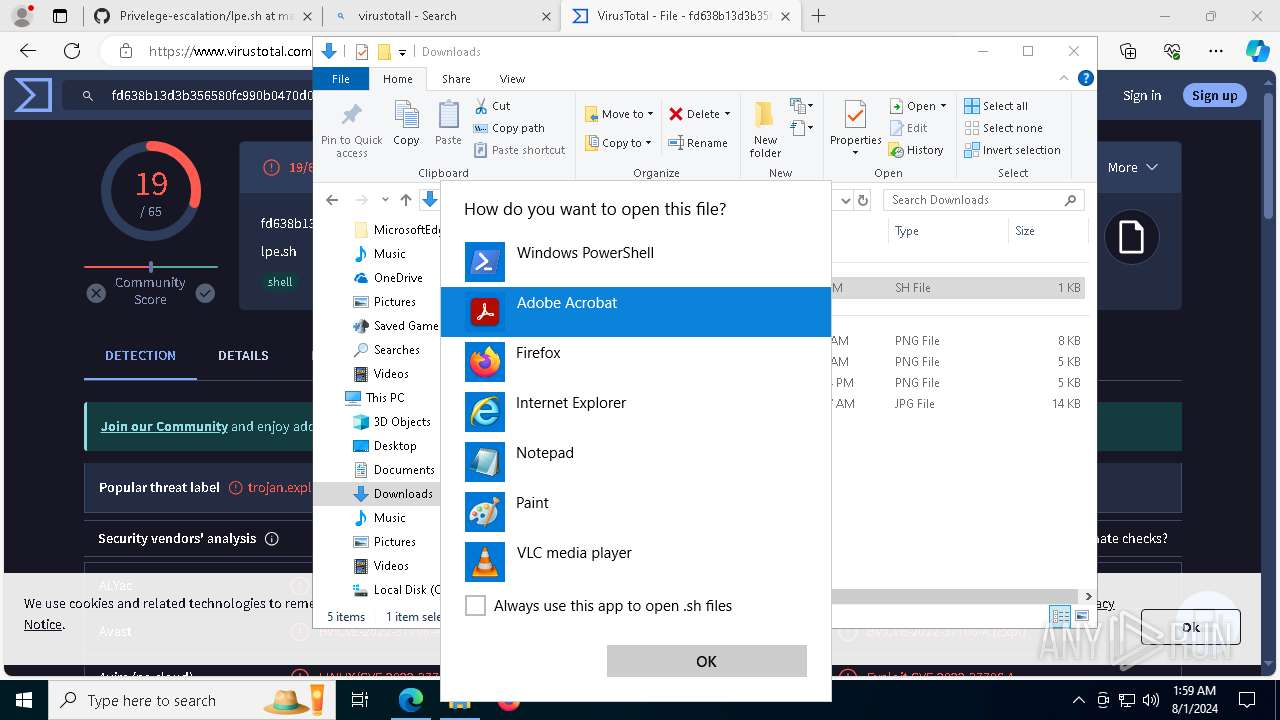Viewport: 1280px width, 720px height.
Task: Collapse the Explorer ribbon with the chevron
Action: pyautogui.click(x=1065, y=78)
